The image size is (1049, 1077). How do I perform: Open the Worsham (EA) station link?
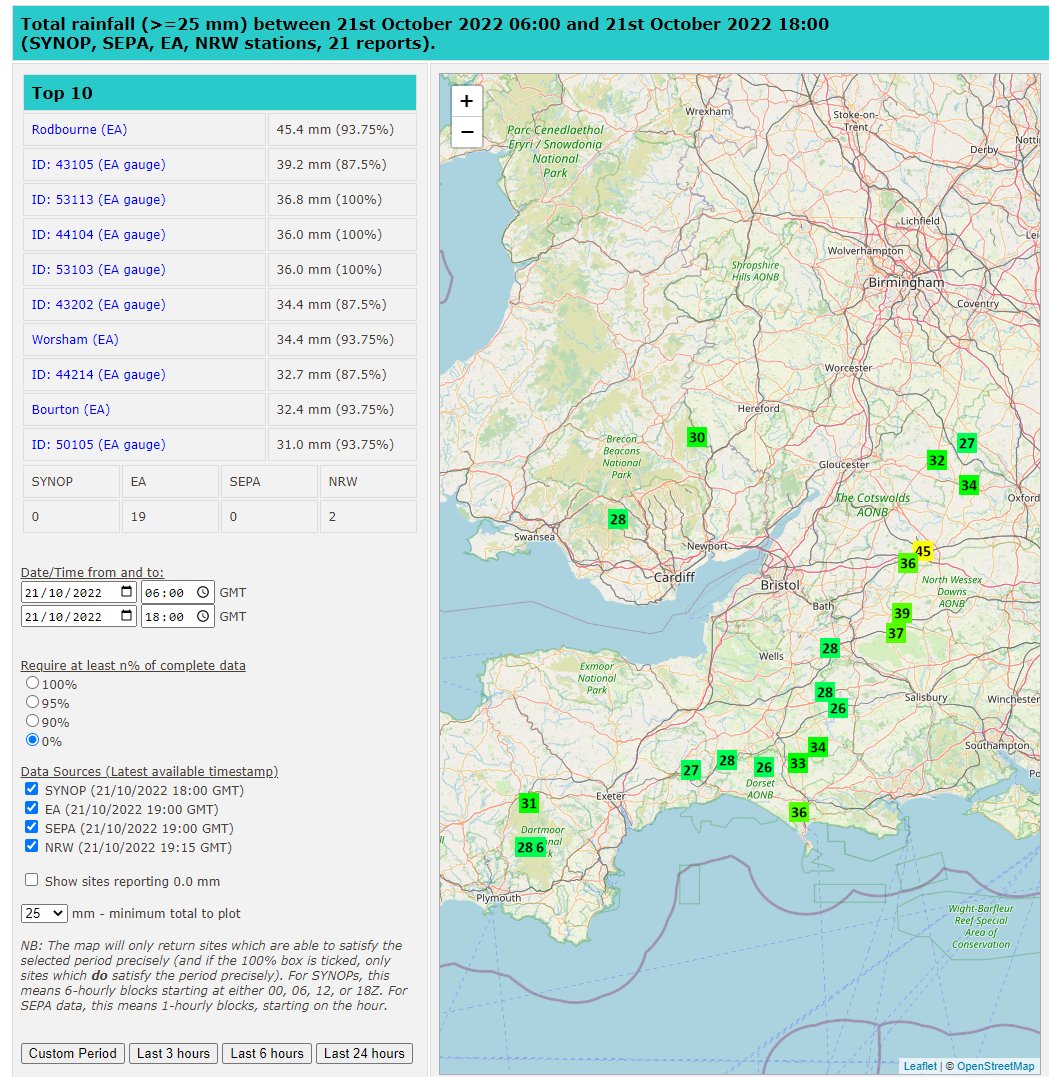pyautogui.click(x=75, y=340)
